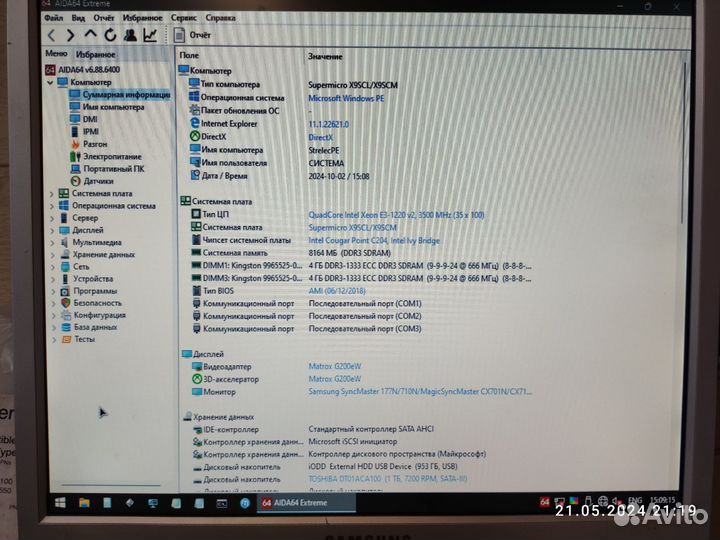
Task: Open the Windows Start menu
Action: pos(60,503)
